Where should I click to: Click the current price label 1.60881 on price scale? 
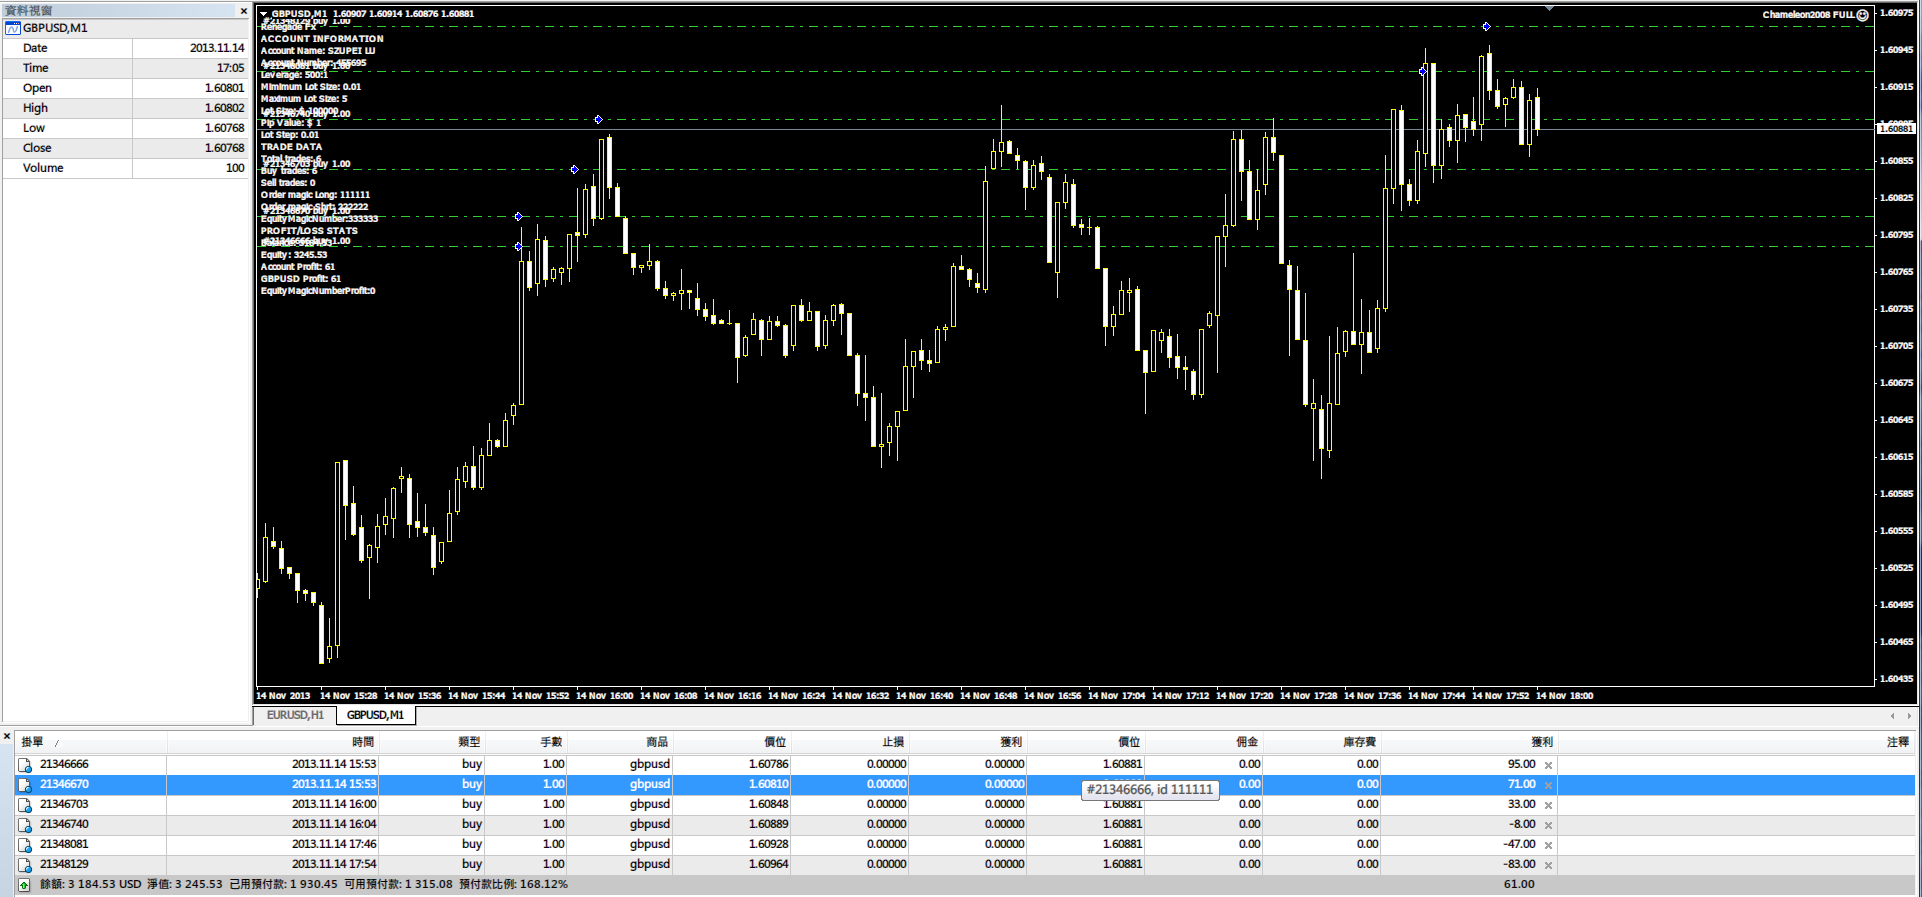[x=1896, y=129]
